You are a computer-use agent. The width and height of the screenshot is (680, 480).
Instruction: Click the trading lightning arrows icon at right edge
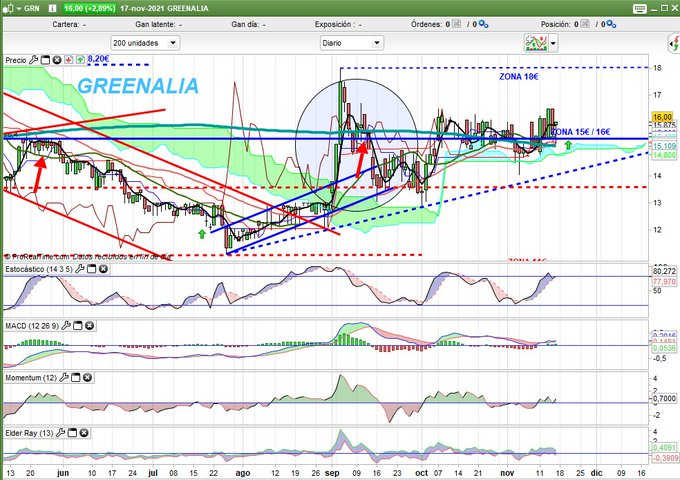(673, 43)
